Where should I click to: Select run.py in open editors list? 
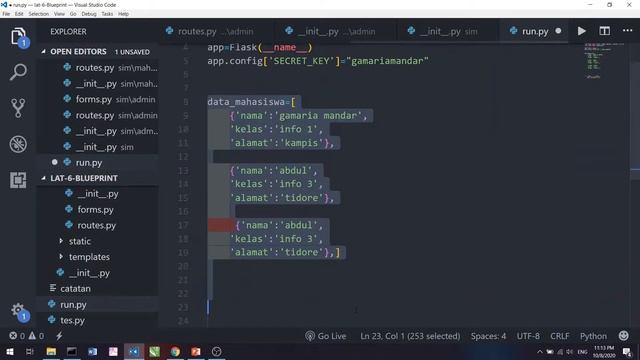pos(98,162)
